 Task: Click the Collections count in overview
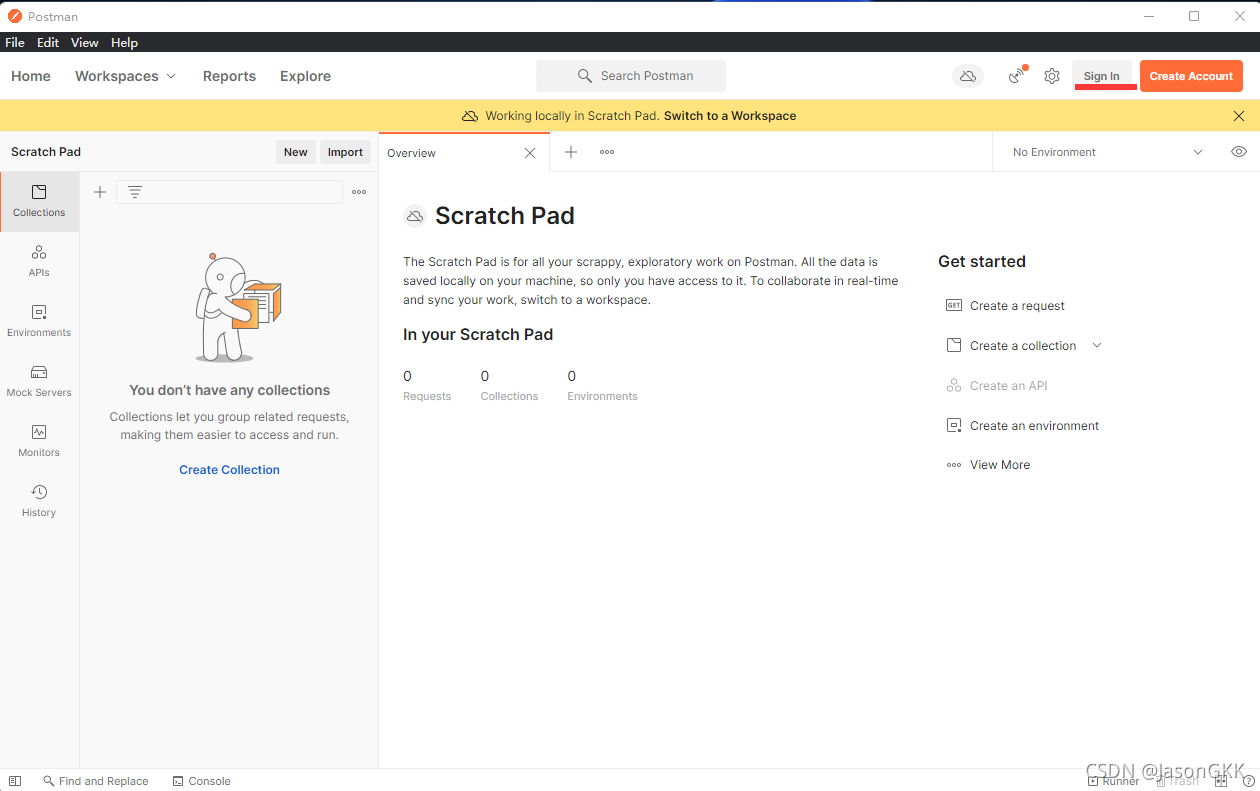(509, 386)
